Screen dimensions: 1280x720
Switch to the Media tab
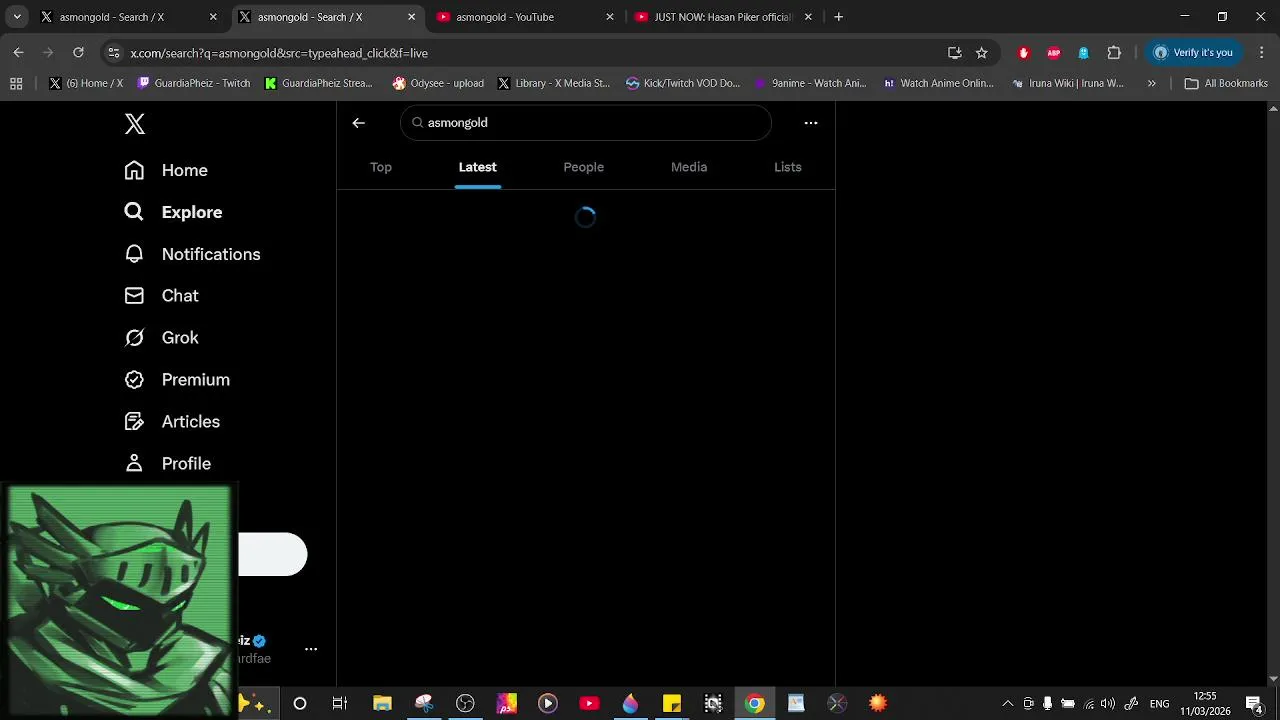689,167
